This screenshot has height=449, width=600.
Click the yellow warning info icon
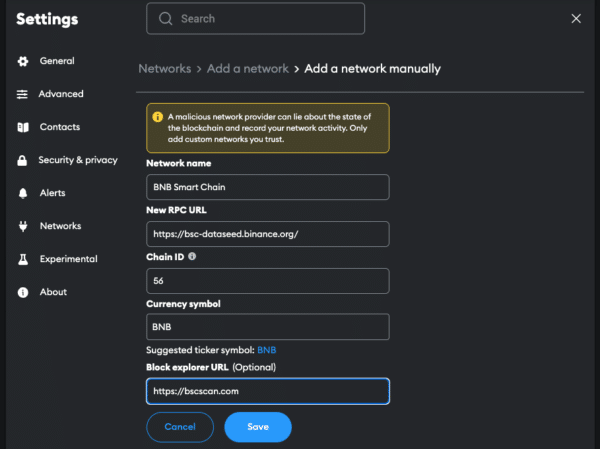click(158, 117)
